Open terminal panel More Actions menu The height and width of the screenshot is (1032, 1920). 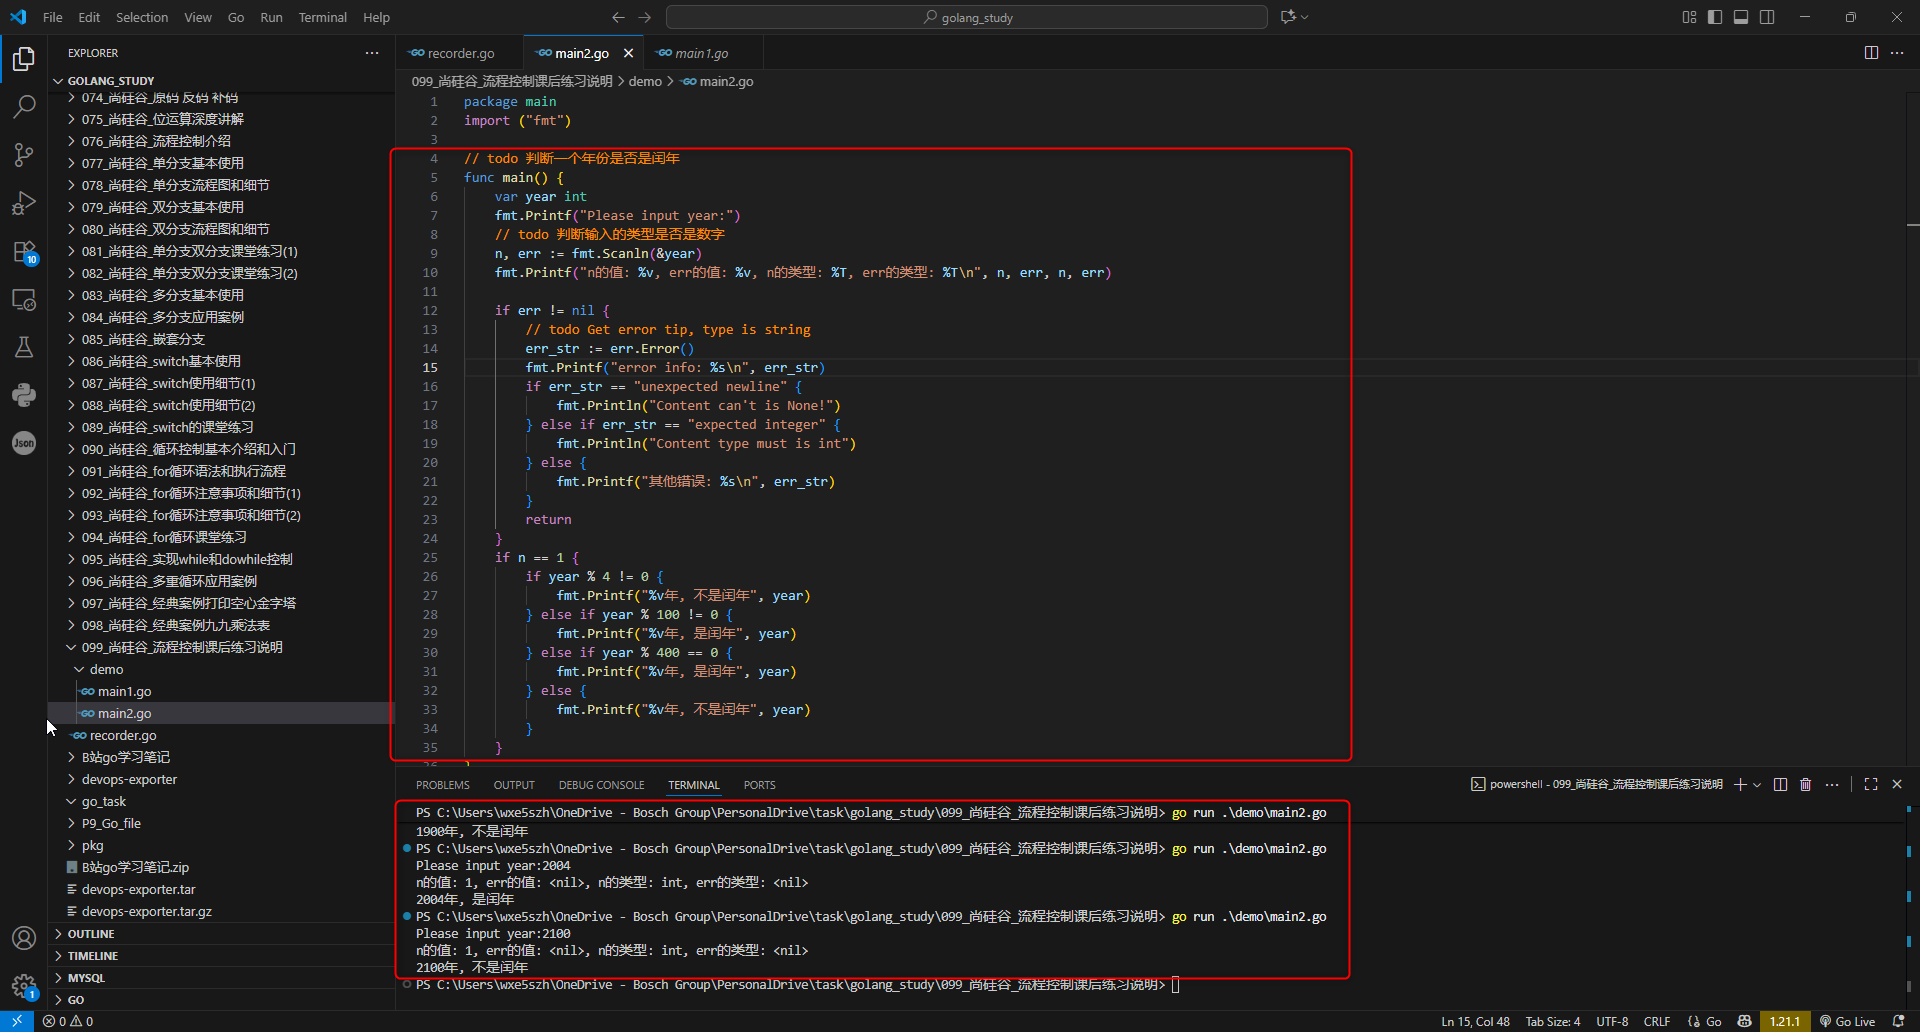[x=1832, y=785]
